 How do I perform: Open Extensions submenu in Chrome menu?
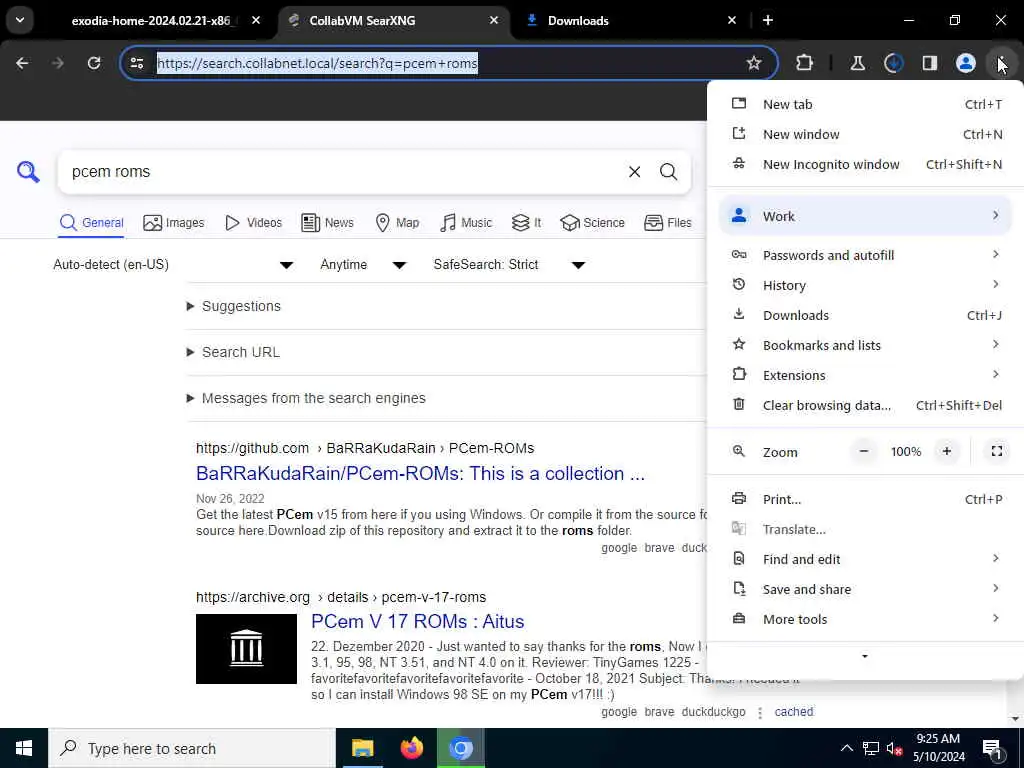coord(865,376)
